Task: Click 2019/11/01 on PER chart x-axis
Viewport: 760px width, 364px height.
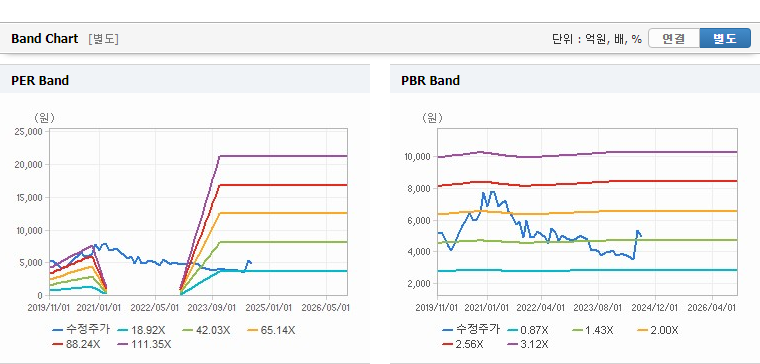Action: click(x=49, y=308)
